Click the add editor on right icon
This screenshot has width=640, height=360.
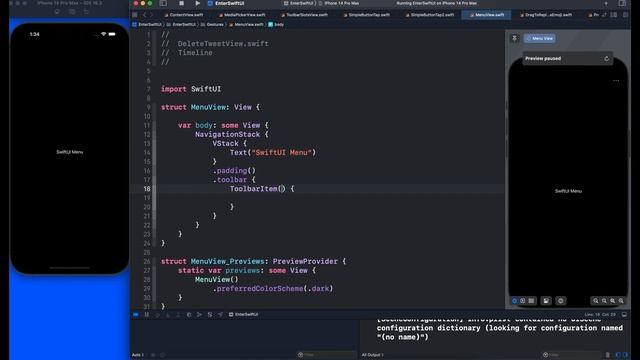[625, 15]
